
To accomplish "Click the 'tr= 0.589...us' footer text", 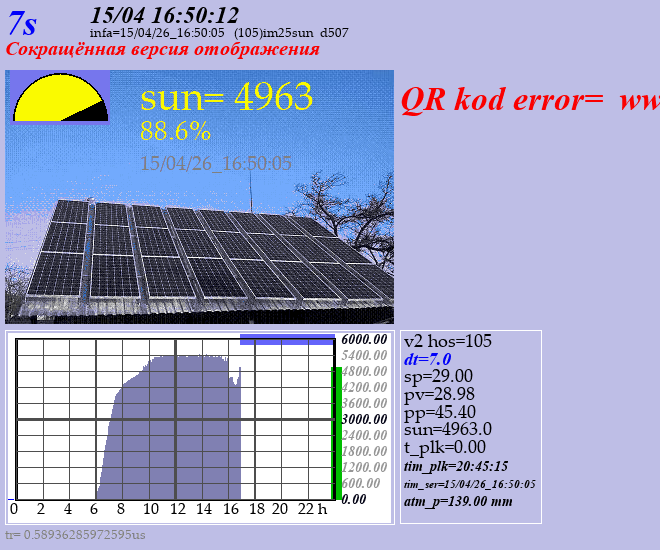I will coord(75,535).
